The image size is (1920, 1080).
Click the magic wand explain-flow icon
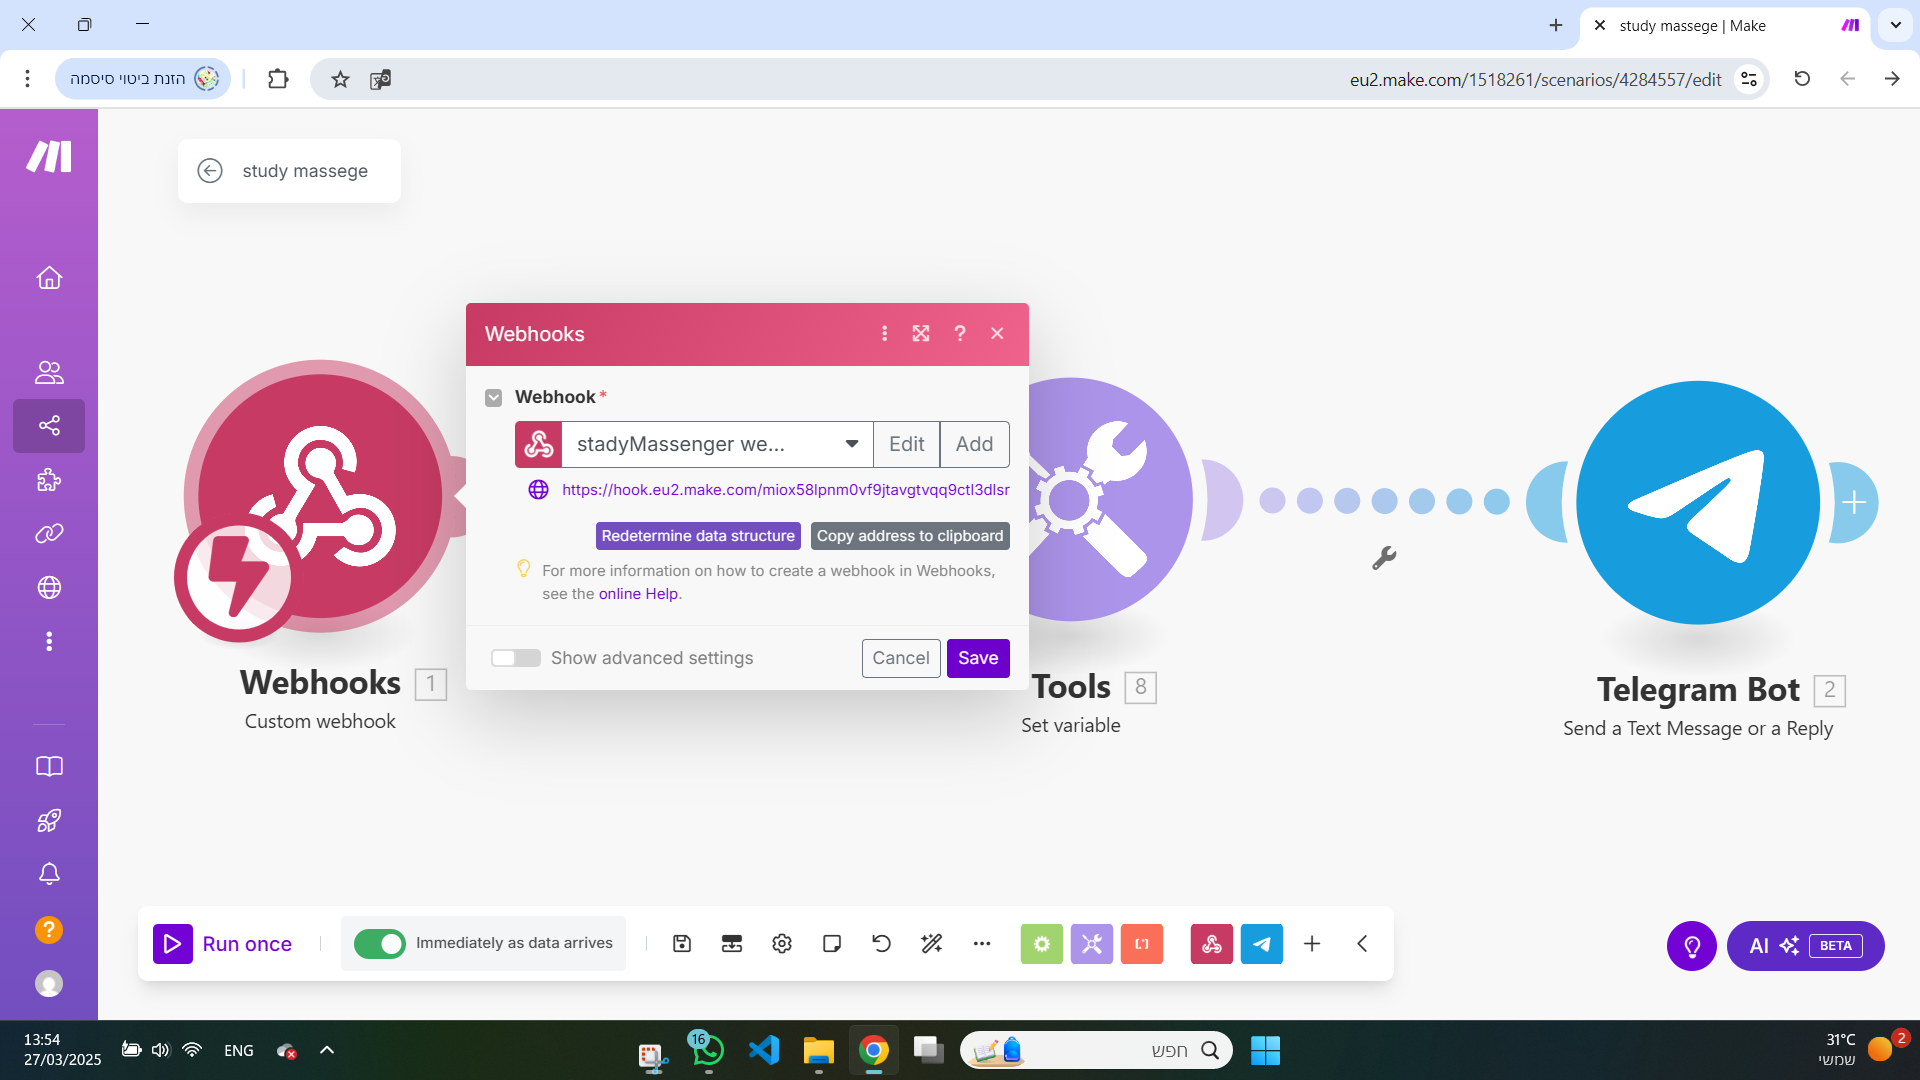pyautogui.click(x=932, y=943)
